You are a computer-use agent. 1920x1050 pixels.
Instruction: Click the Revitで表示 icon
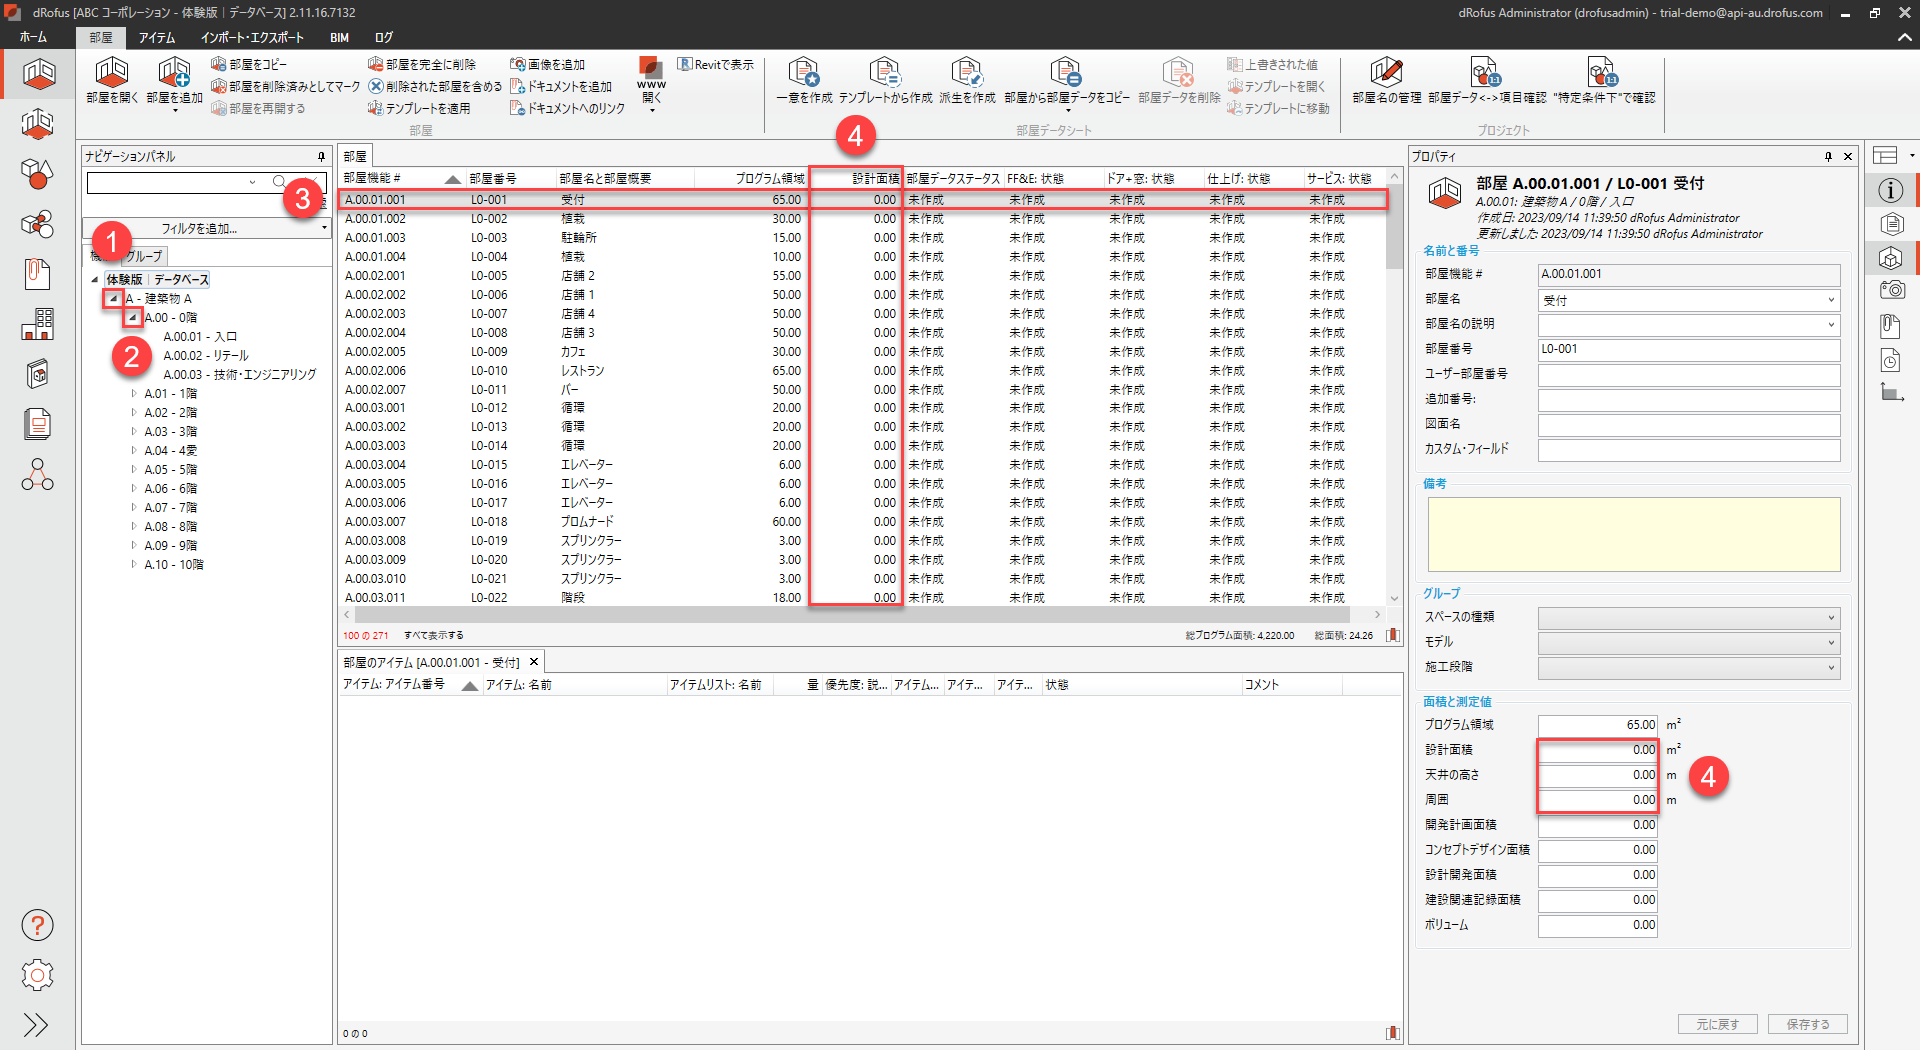click(716, 65)
